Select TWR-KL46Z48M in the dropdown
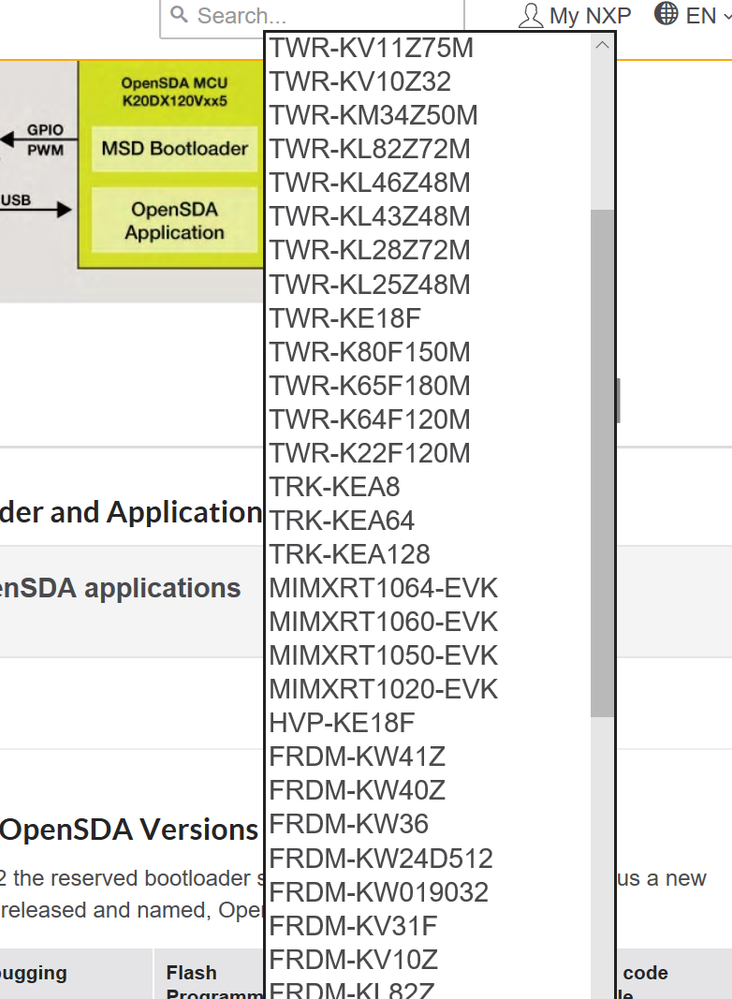Screen dimensions: 732x999 (369, 183)
